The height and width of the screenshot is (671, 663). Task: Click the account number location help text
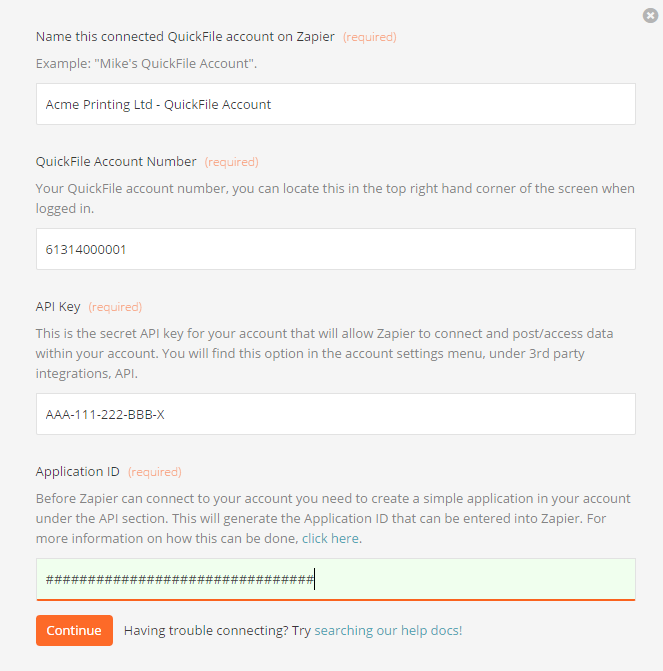335,198
